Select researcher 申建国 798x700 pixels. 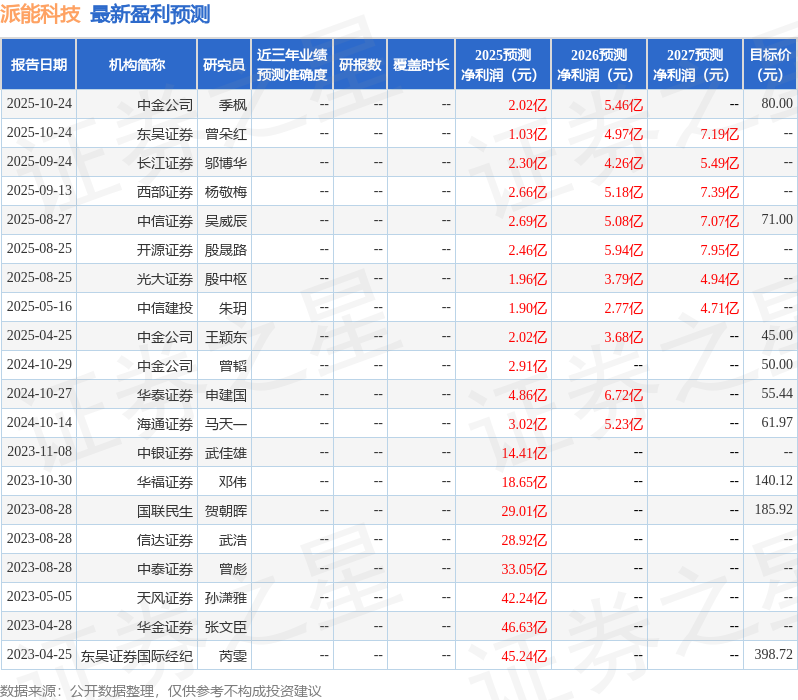226,395
